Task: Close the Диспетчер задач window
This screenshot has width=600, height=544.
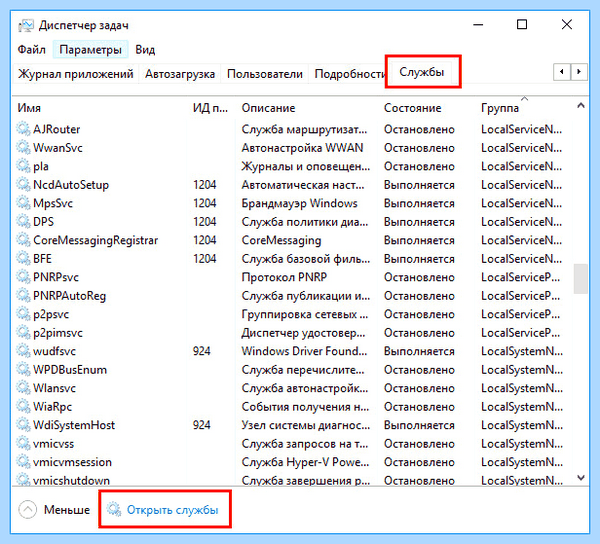Action: pyautogui.click(x=567, y=25)
